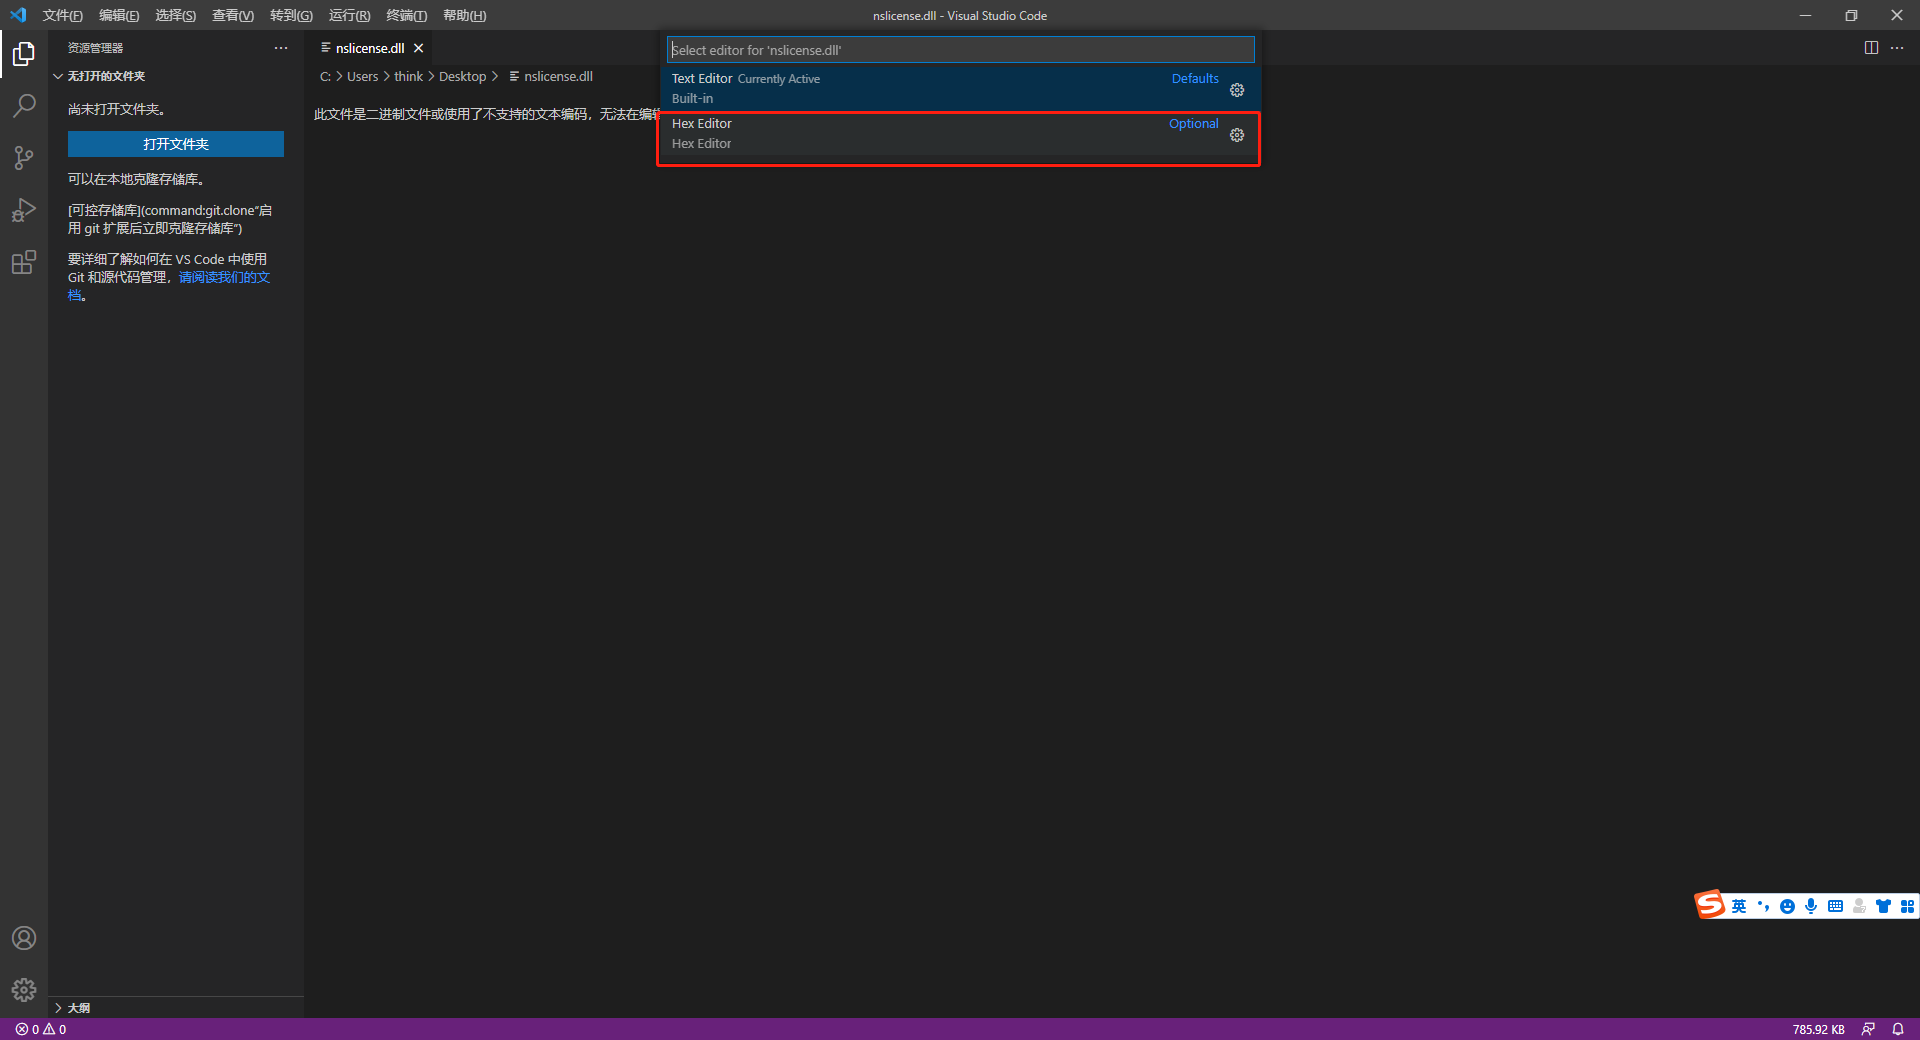Click the Users breadcrumb segment
1920x1040 pixels.
point(362,77)
